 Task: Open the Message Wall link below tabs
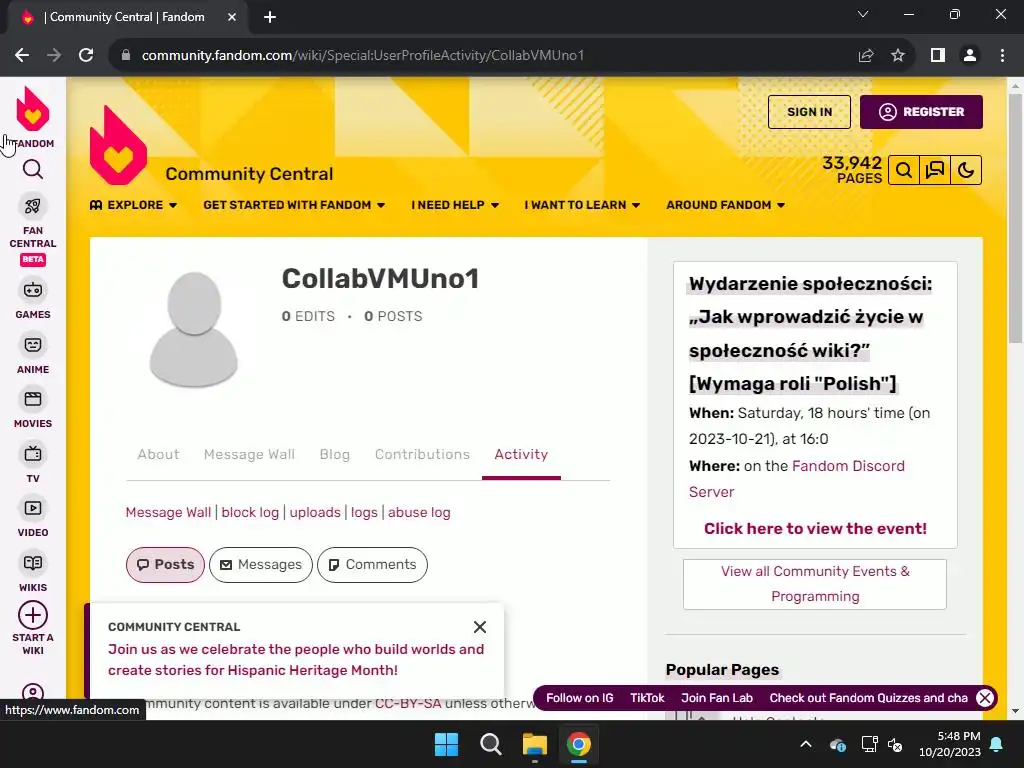point(168,513)
